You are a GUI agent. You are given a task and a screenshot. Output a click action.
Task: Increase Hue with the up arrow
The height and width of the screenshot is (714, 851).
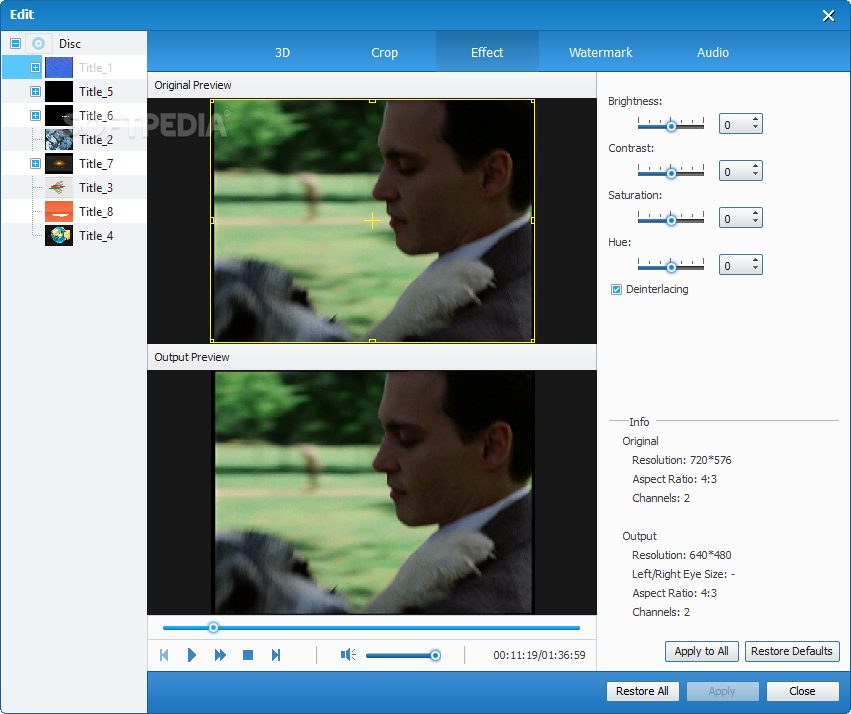click(755, 260)
